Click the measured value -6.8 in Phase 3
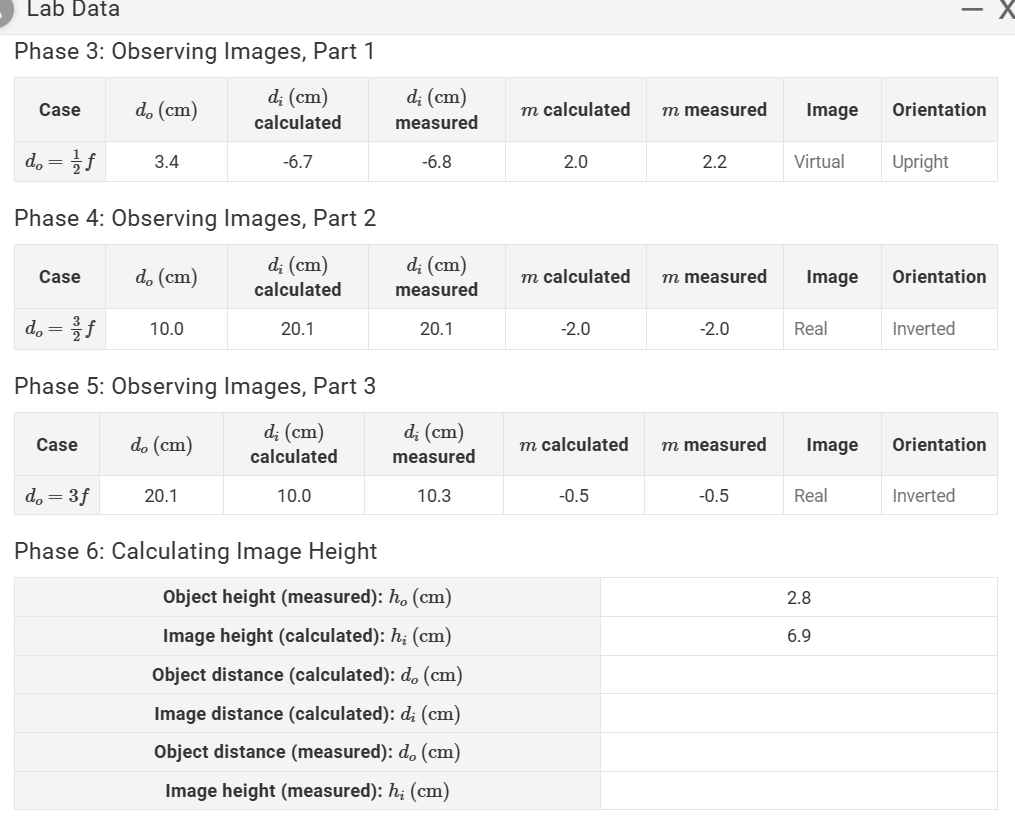 click(x=436, y=161)
